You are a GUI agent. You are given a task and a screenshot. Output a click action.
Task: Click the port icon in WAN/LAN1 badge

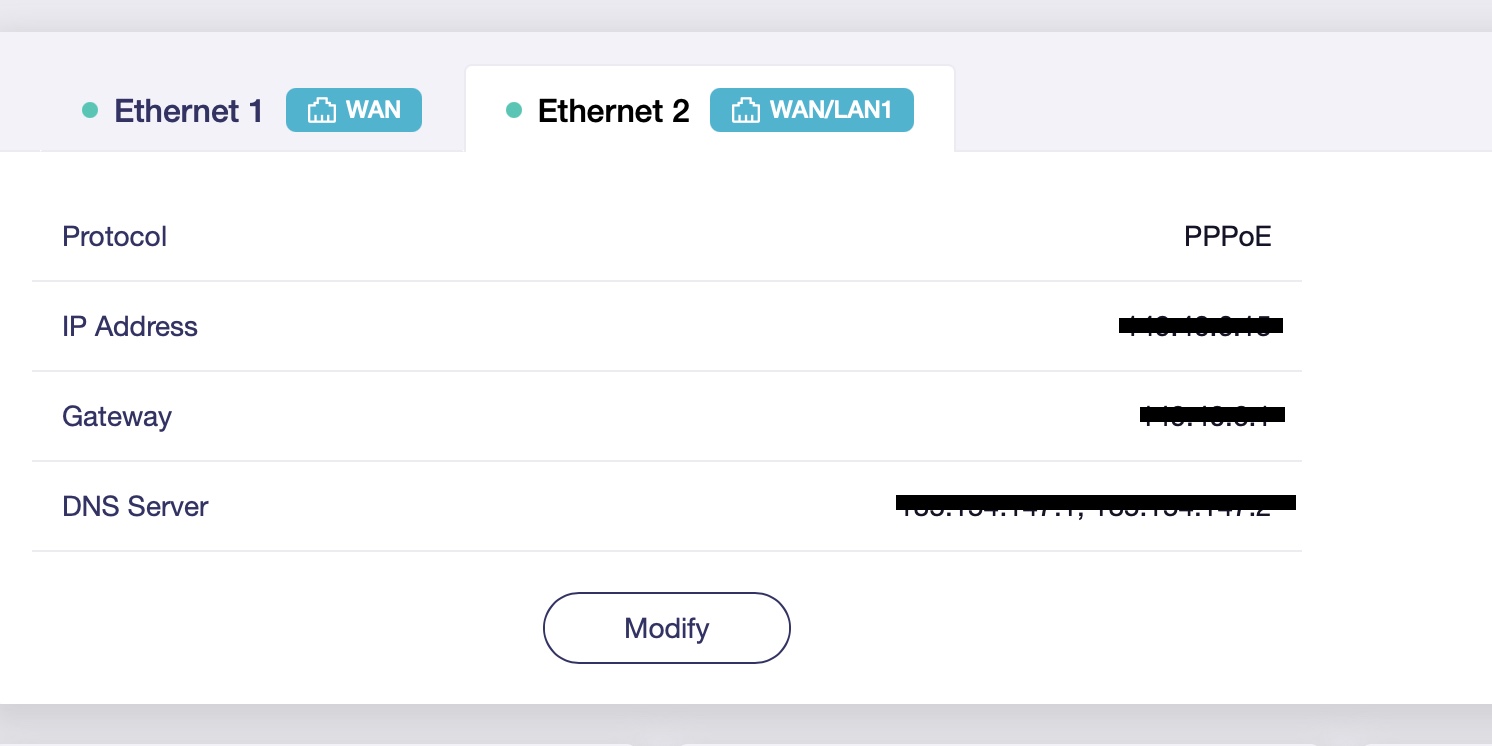(745, 111)
